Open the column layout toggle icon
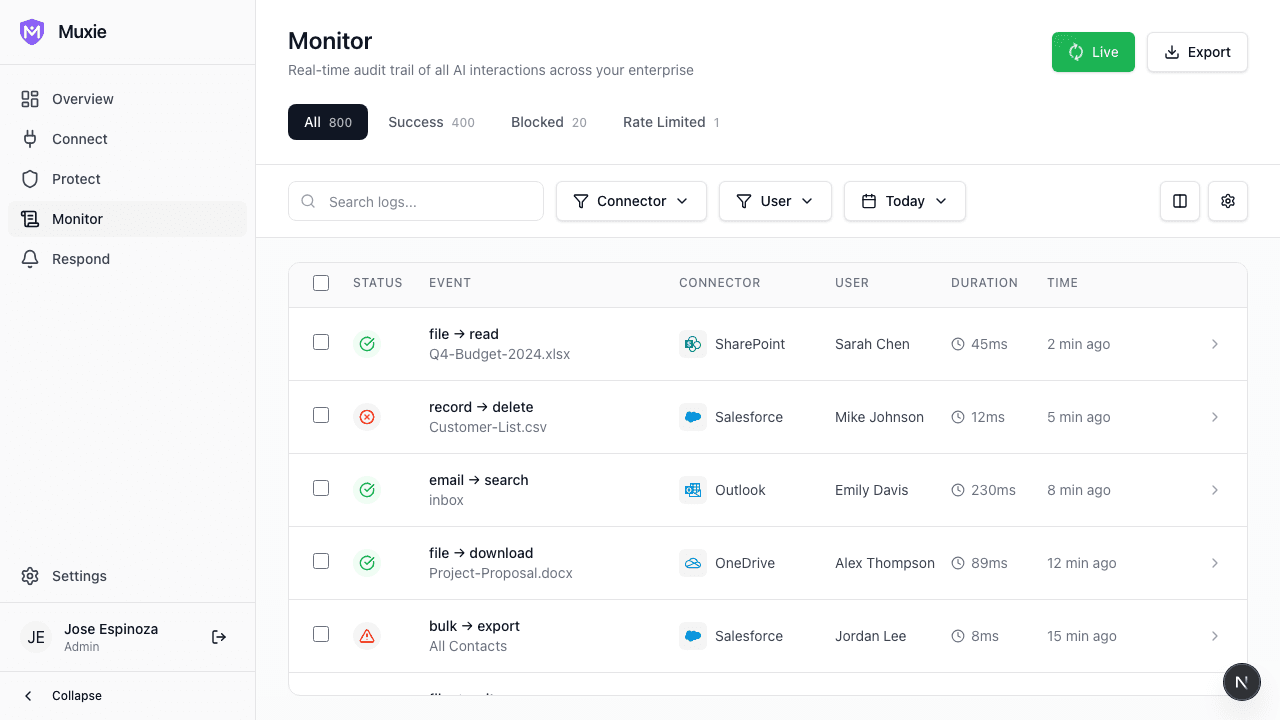The image size is (1280, 720). click(1180, 201)
